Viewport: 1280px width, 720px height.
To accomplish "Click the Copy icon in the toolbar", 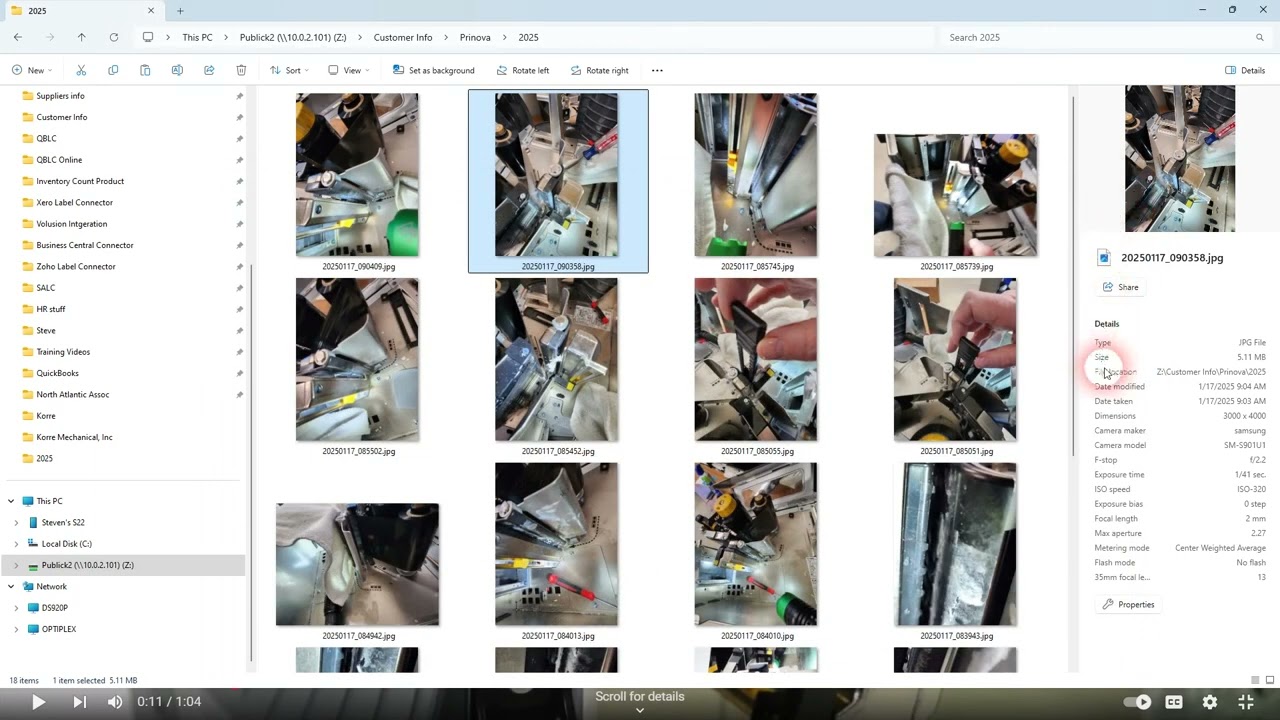I will tap(113, 70).
